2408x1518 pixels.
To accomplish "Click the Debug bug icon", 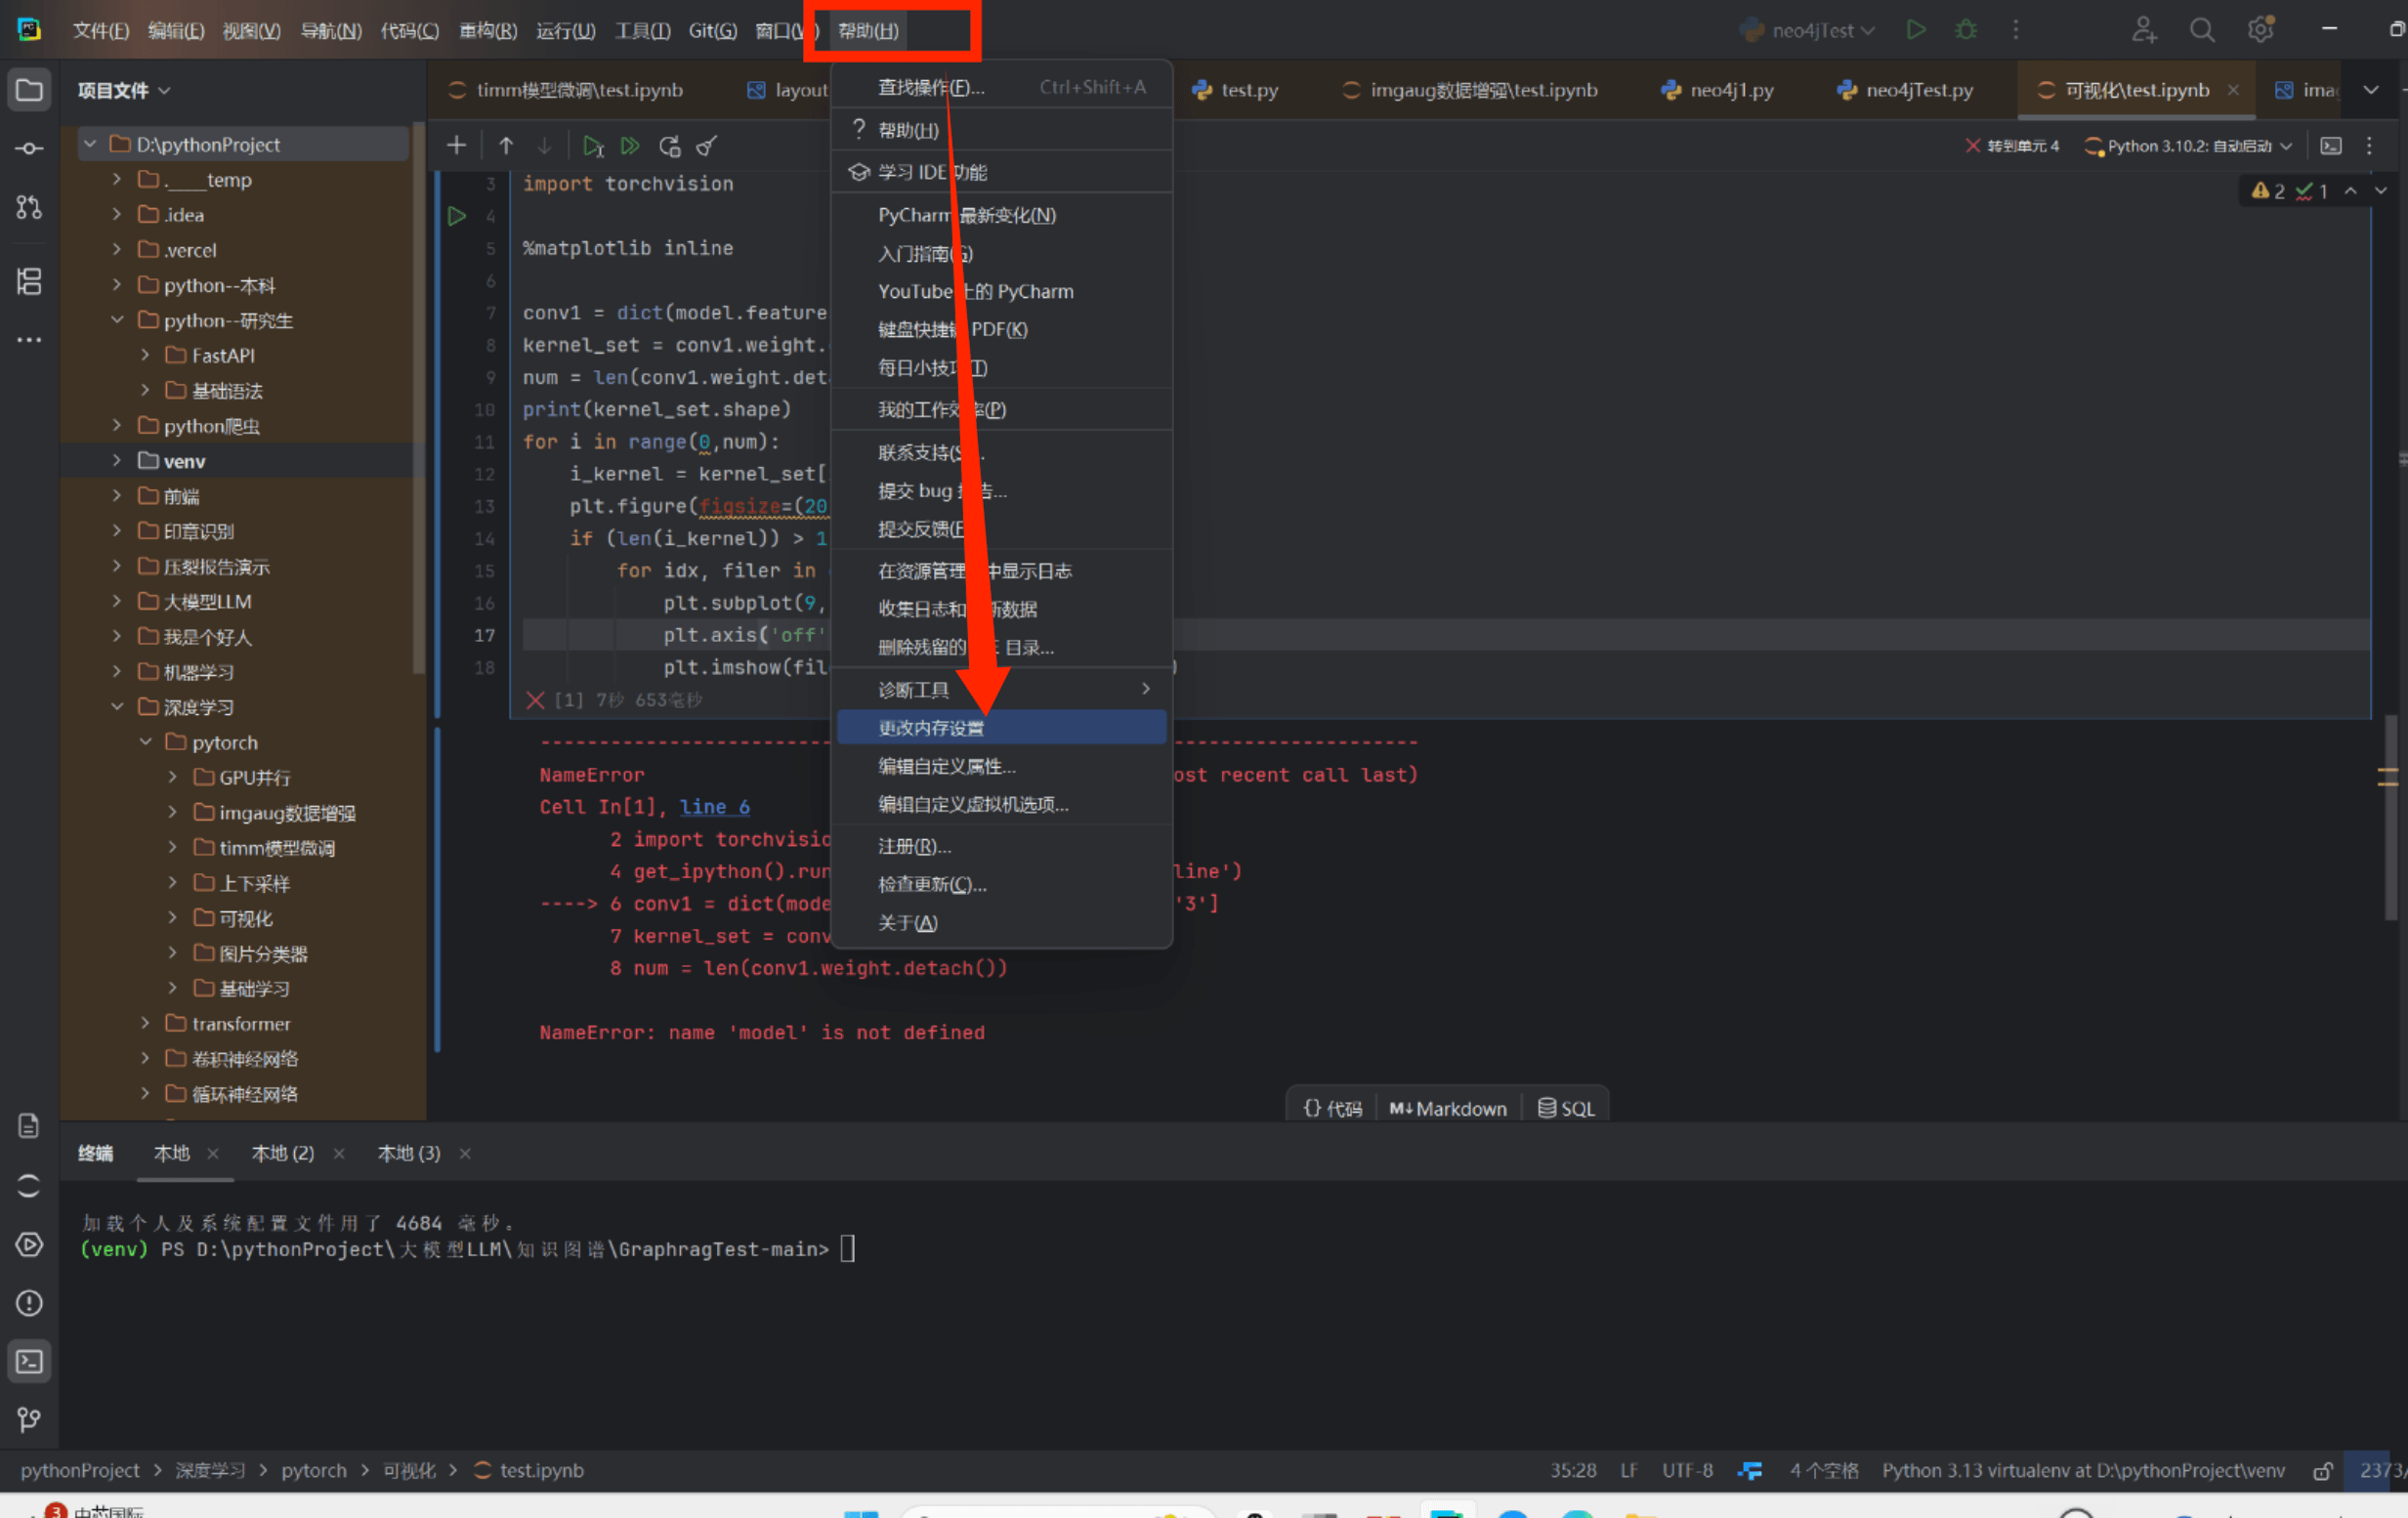I will [x=1965, y=30].
